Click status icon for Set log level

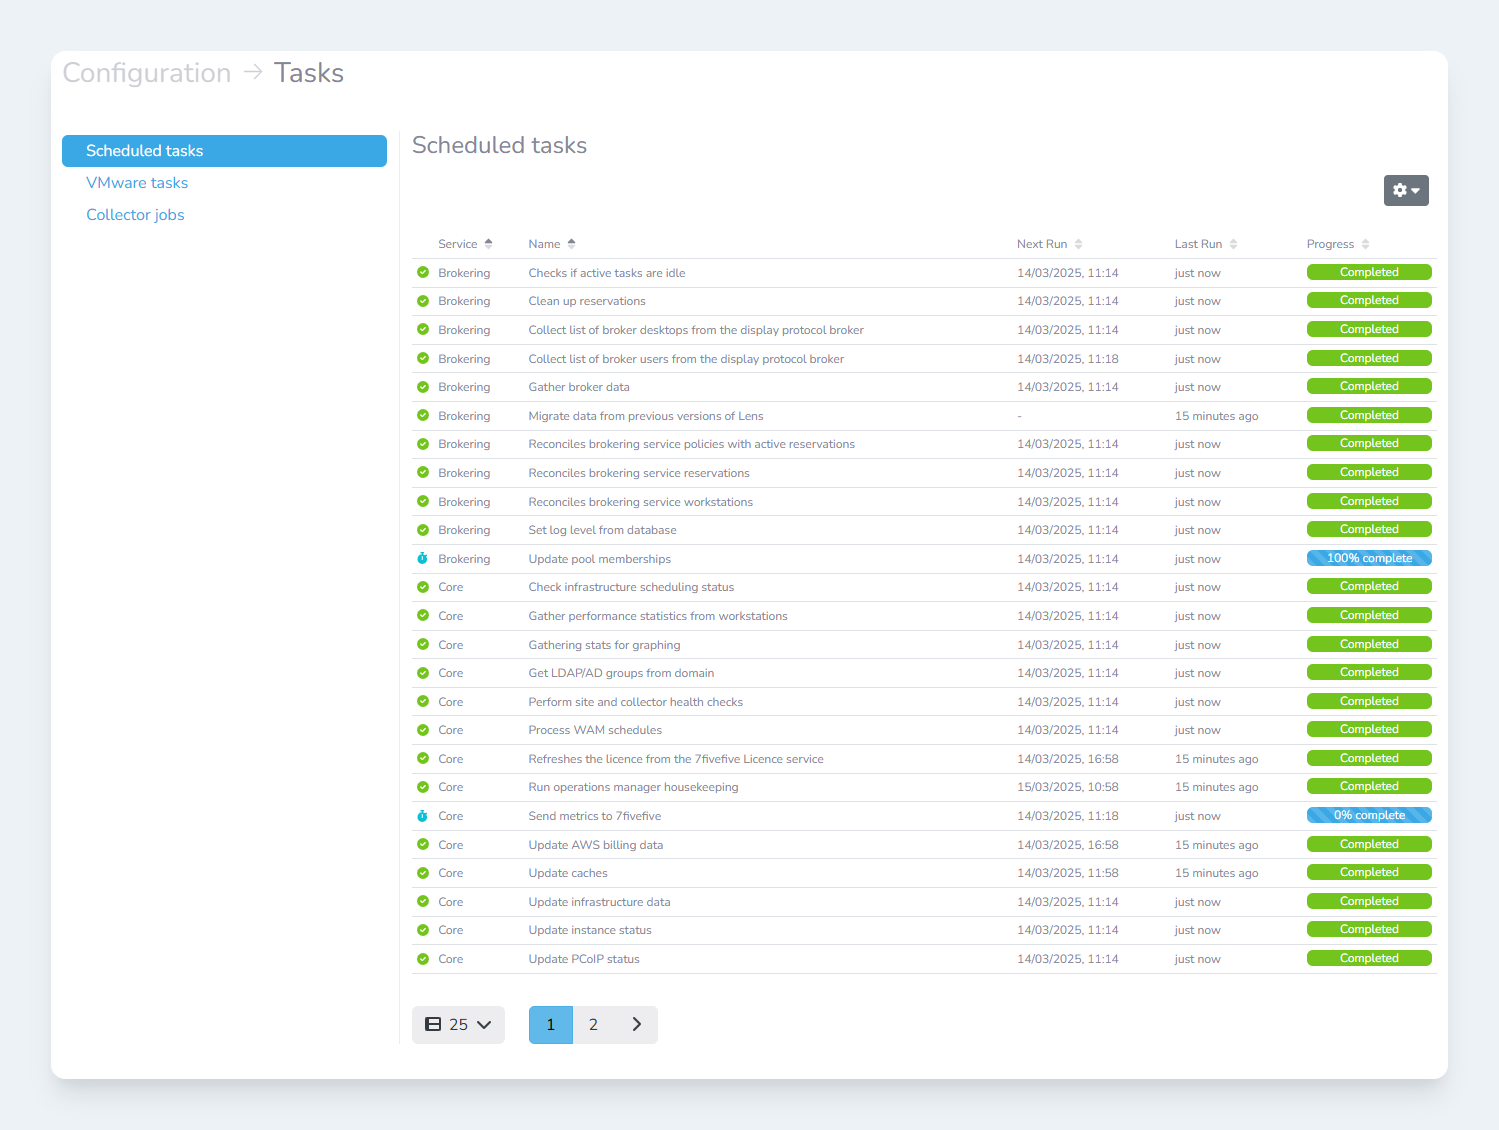pos(423,530)
